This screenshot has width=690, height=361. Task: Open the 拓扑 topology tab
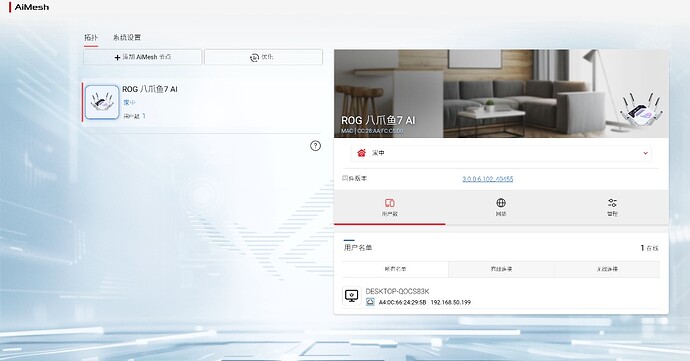91,37
